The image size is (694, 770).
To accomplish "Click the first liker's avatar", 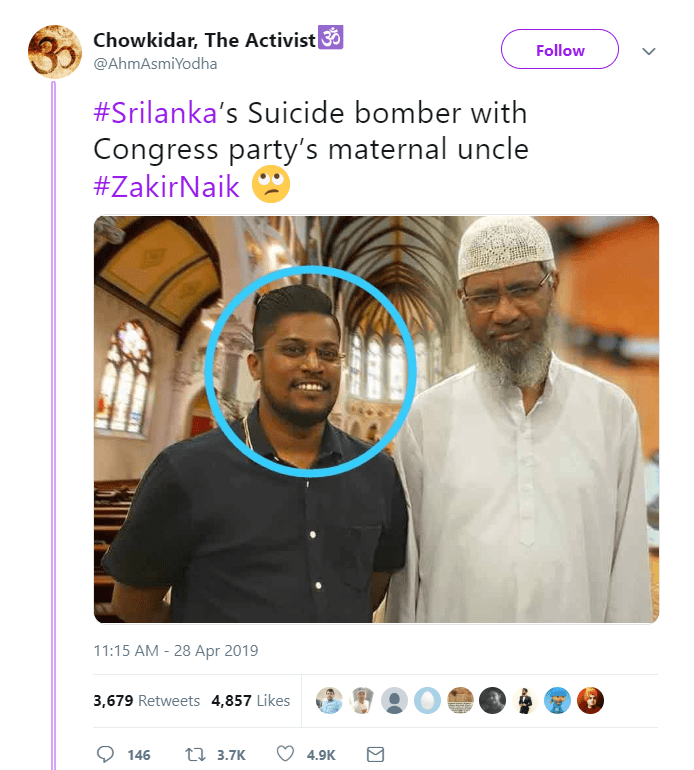I will (329, 700).
